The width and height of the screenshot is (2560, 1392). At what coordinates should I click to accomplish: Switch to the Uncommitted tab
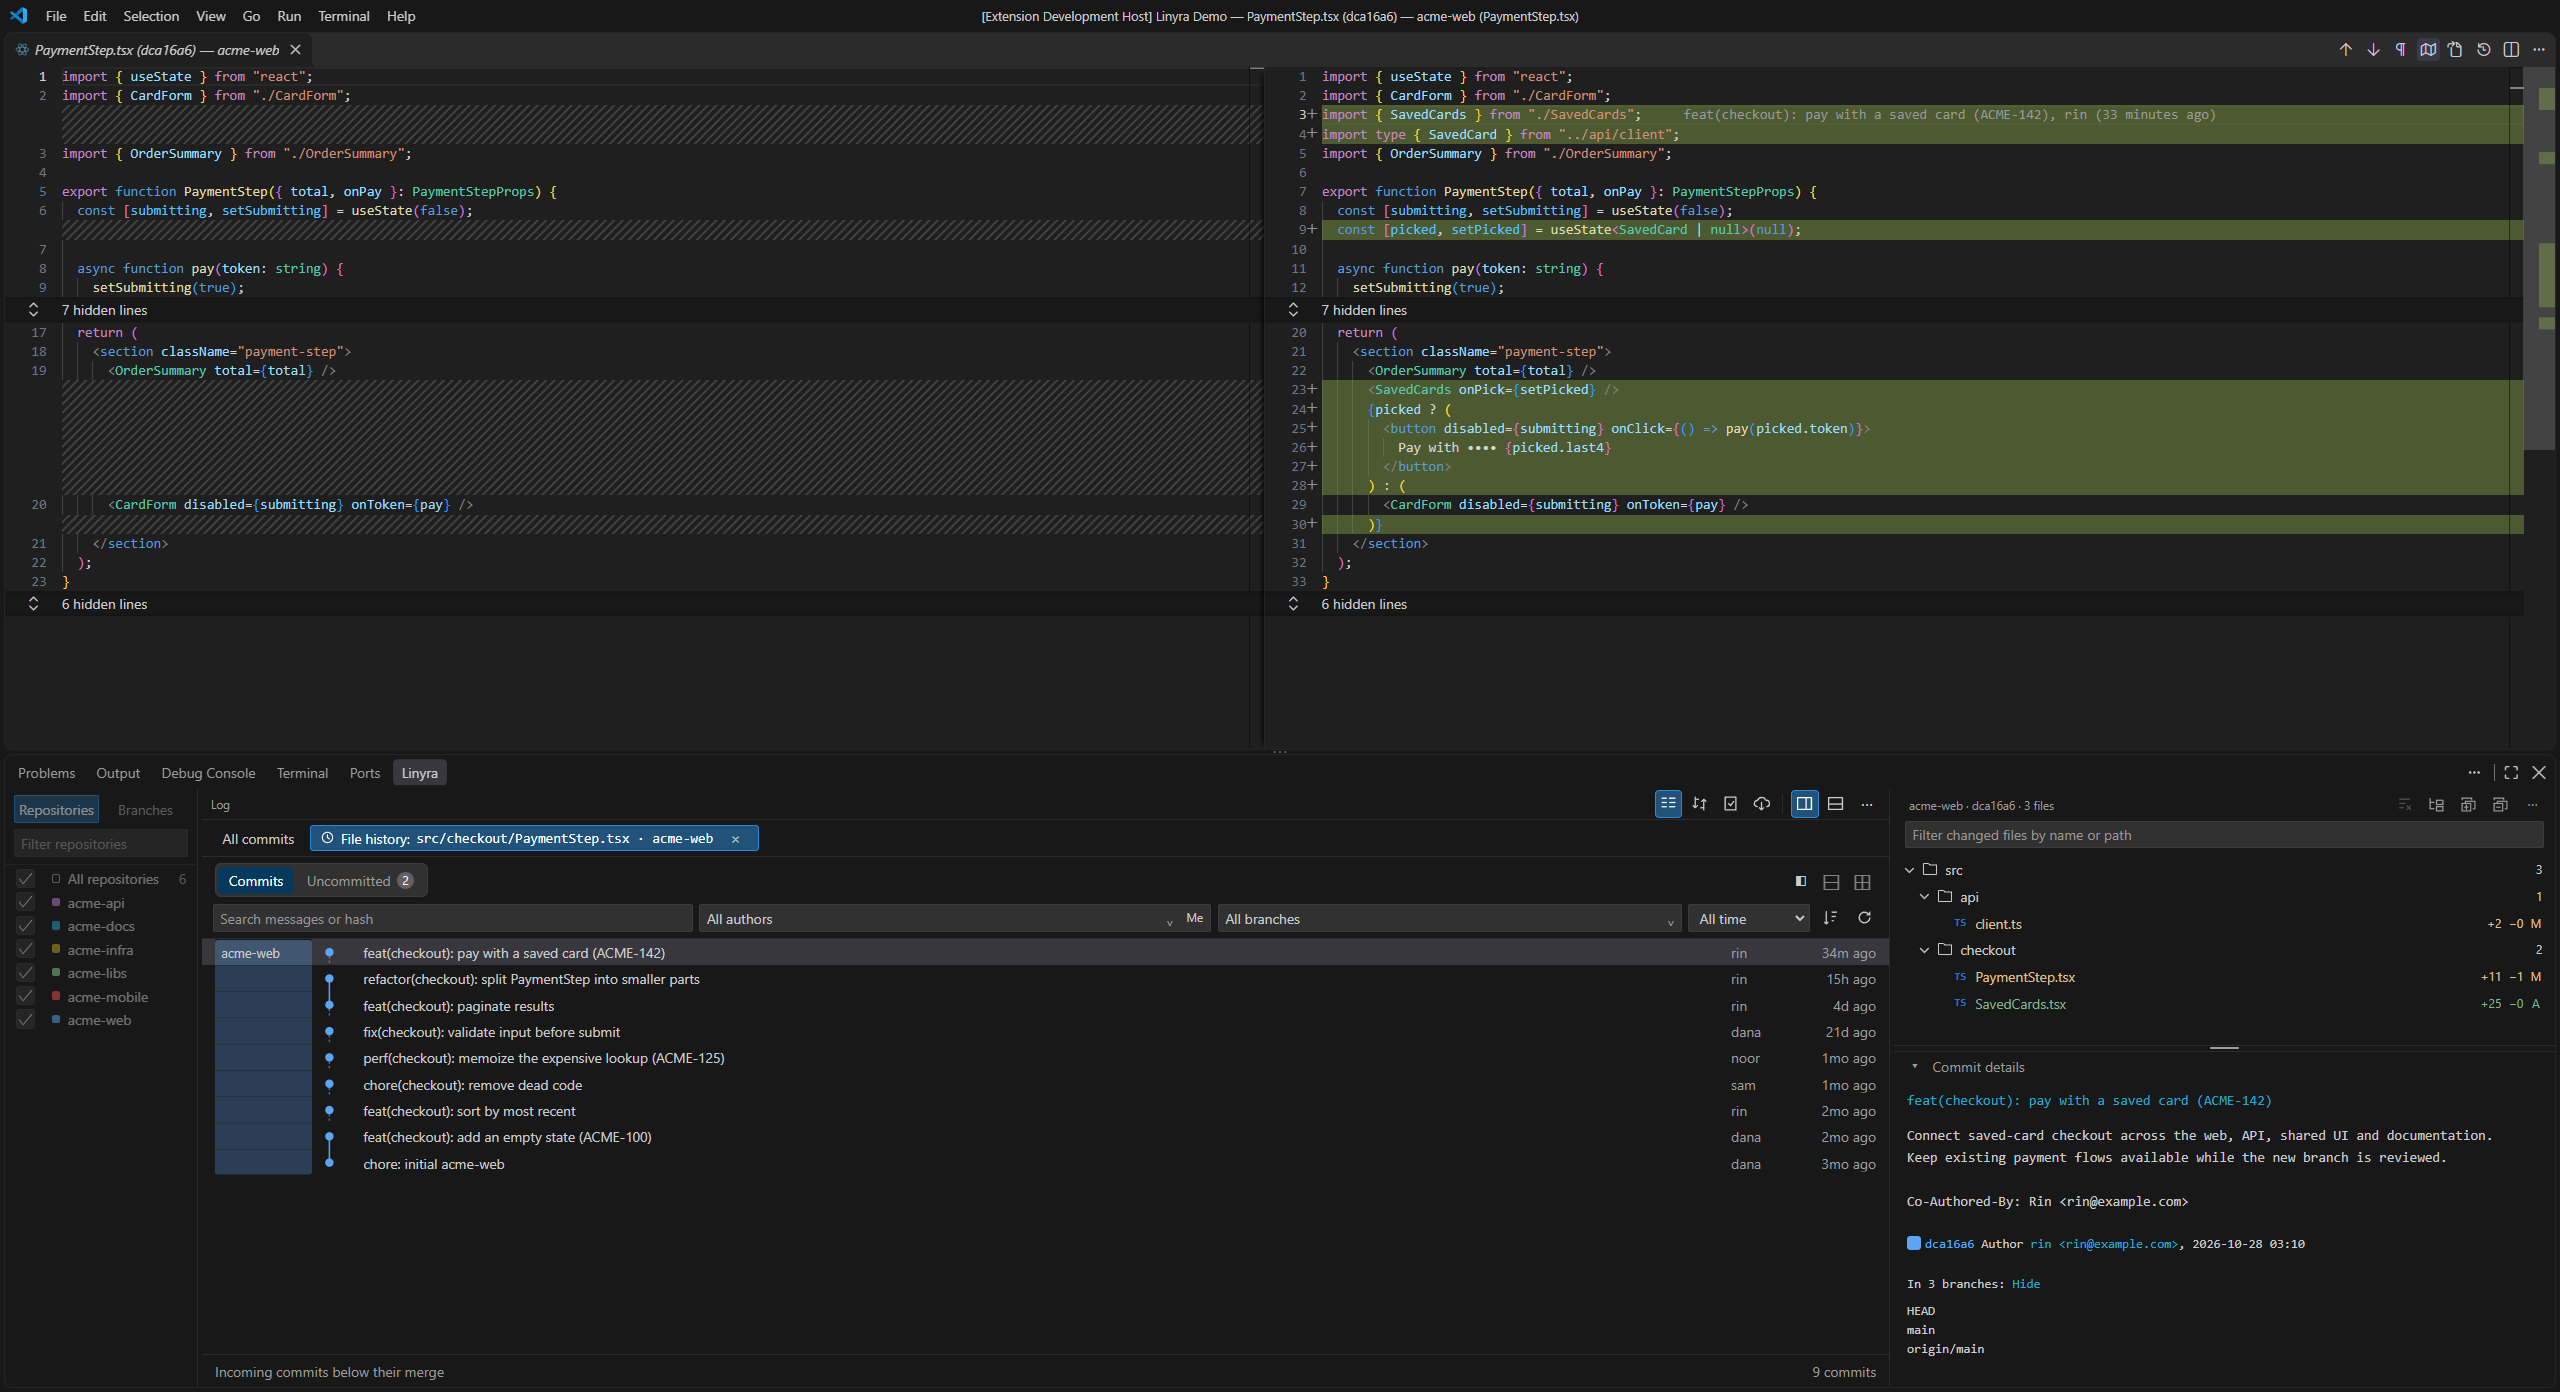point(360,881)
